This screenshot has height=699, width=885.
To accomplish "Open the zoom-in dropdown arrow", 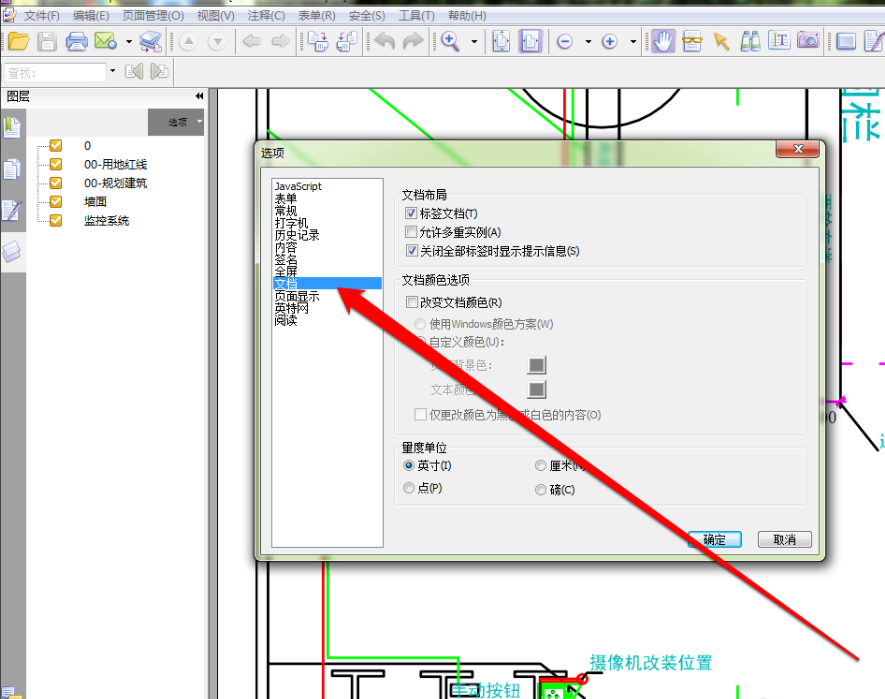I will coord(633,41).
